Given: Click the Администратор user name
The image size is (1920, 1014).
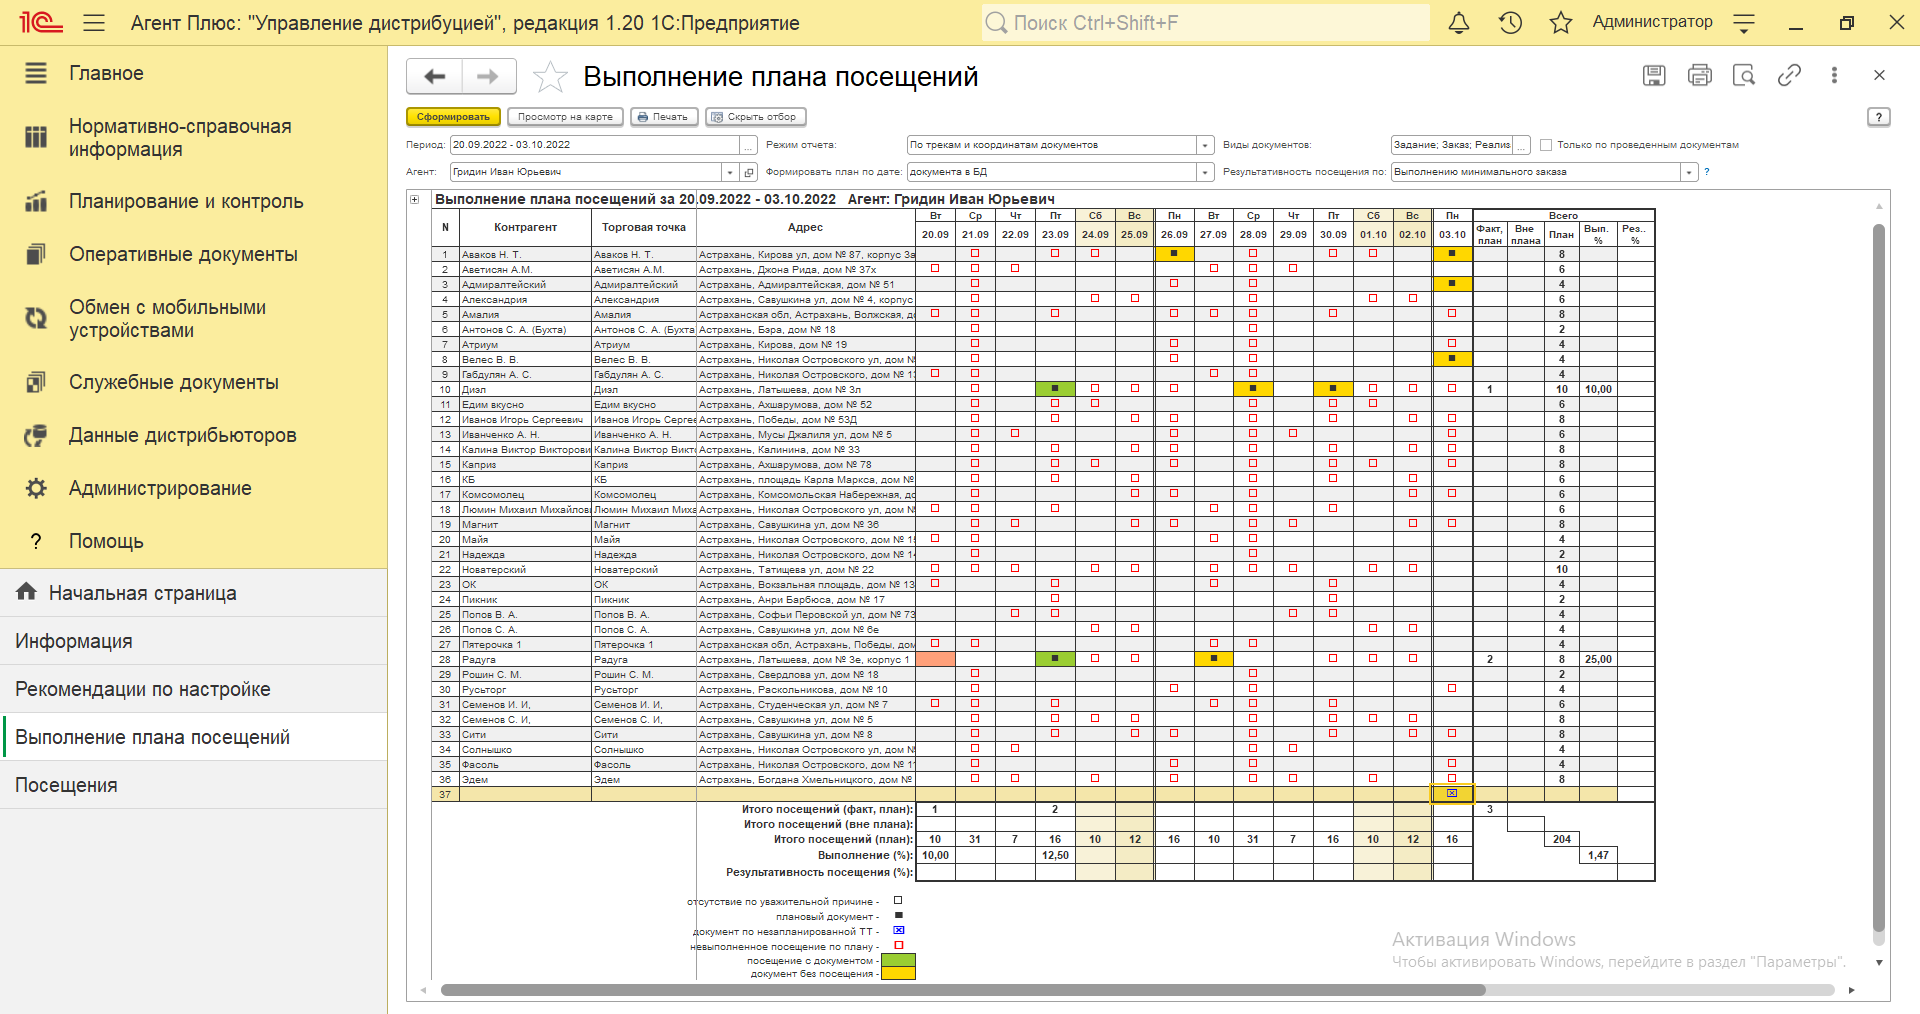Looking at the screenshot, I should (1652, 22).
